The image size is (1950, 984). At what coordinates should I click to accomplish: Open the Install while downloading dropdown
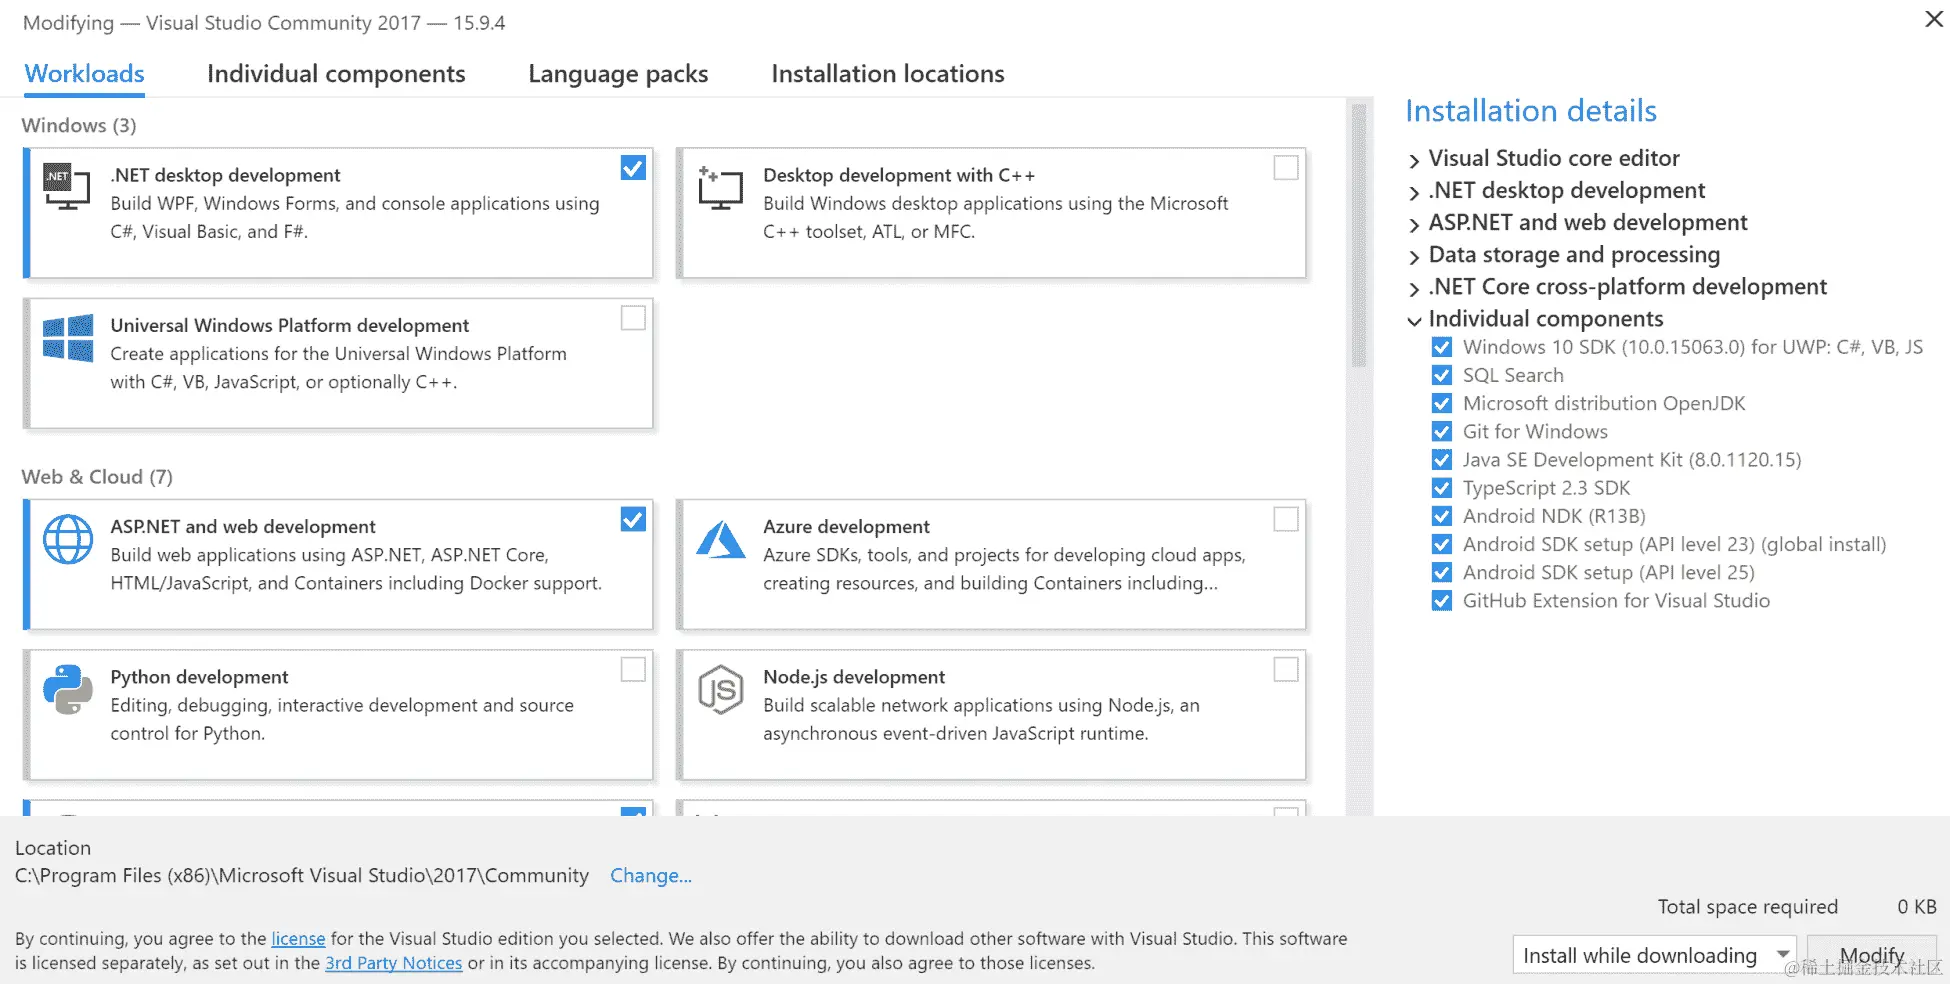pos(1654,956)
